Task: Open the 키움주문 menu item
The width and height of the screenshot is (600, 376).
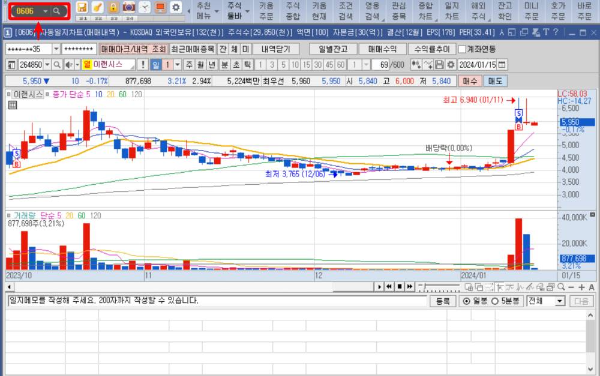Action: [266, 11]
